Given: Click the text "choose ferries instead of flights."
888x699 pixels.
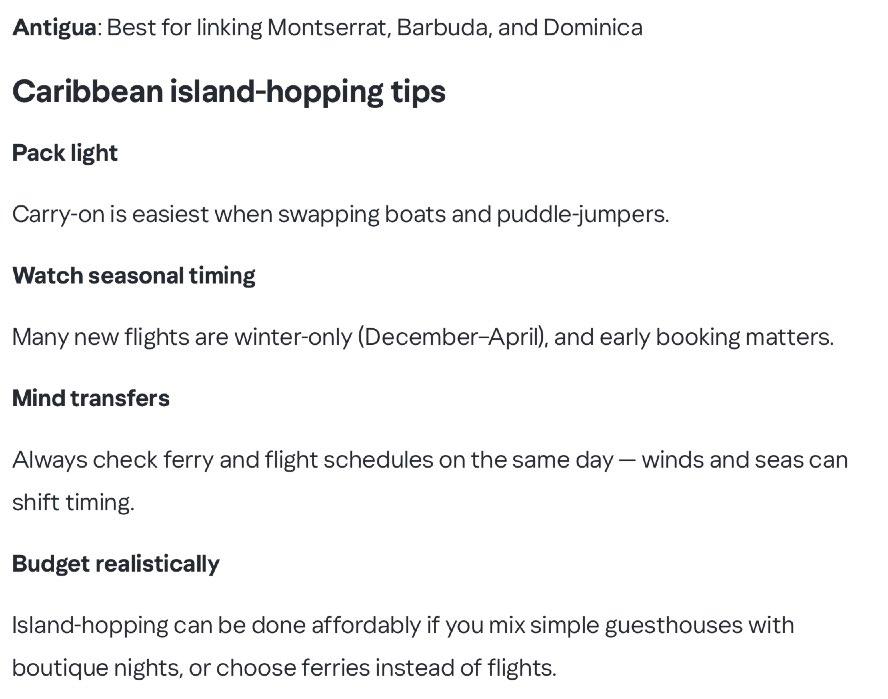Looking at the screenshot, I should click(x=386, y=667).
